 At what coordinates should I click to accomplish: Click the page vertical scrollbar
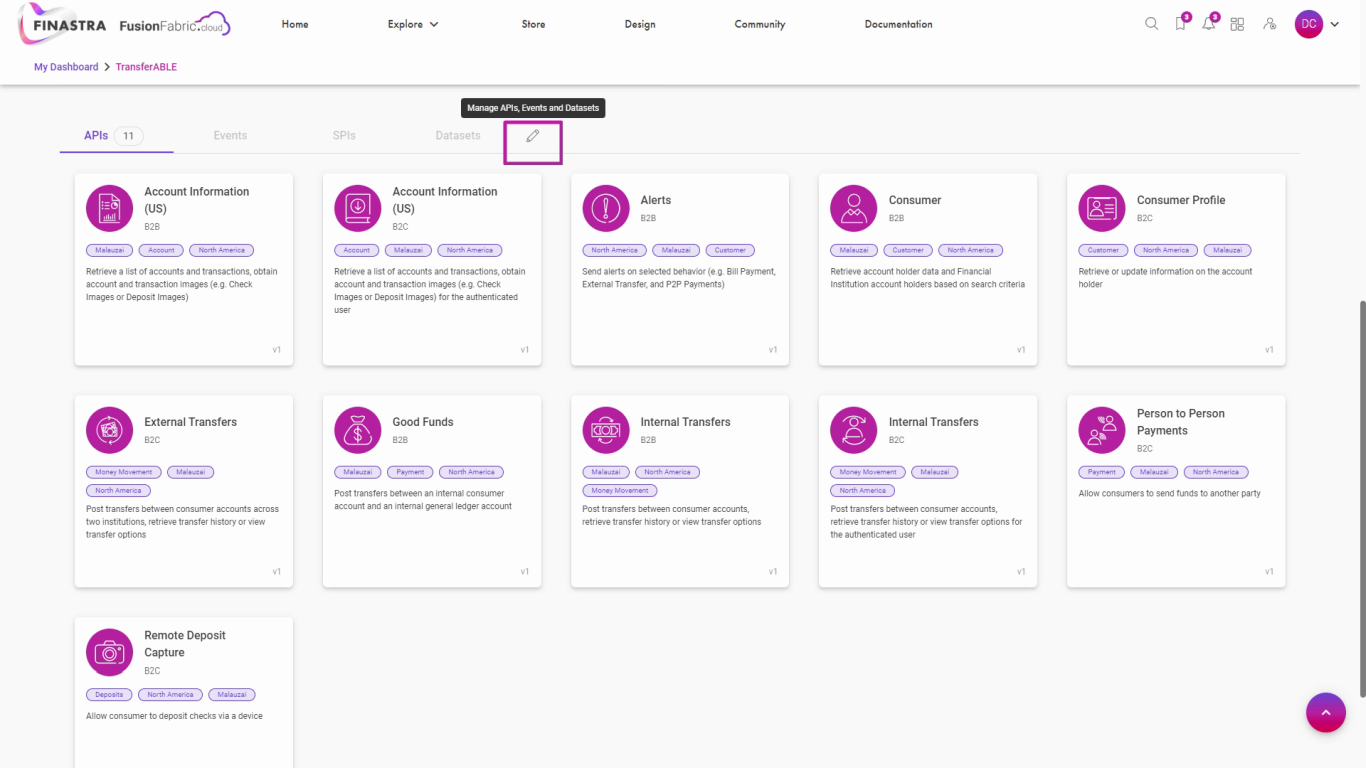[x=1361, y=500]
